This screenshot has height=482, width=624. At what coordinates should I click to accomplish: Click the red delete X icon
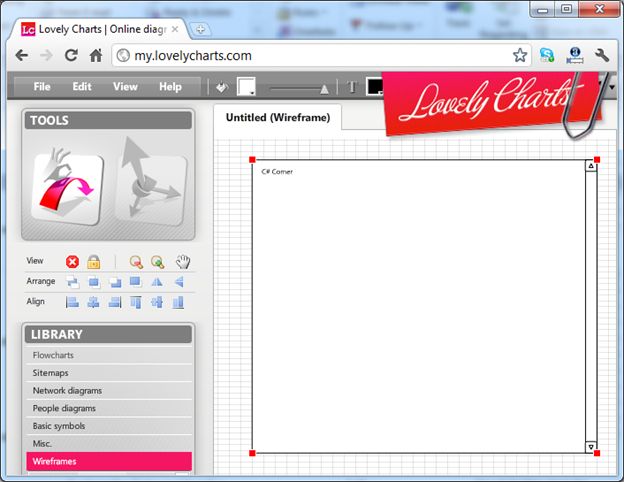click(x=72, y=262)
